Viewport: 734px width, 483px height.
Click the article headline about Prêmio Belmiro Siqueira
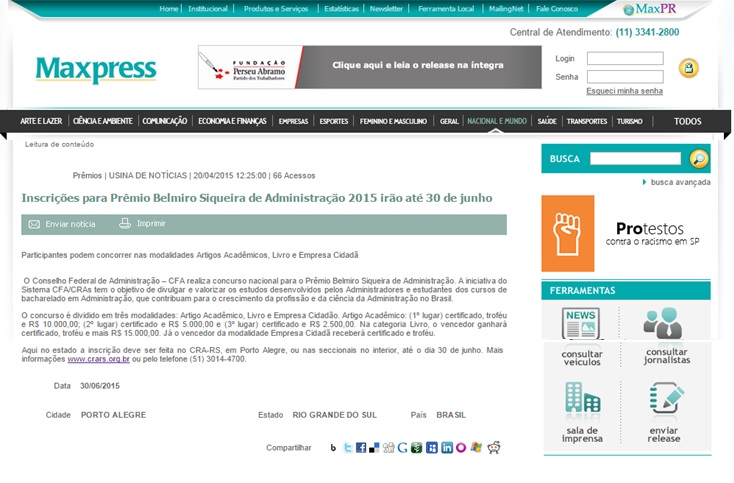pyautogui.click(x=257, y=198)
